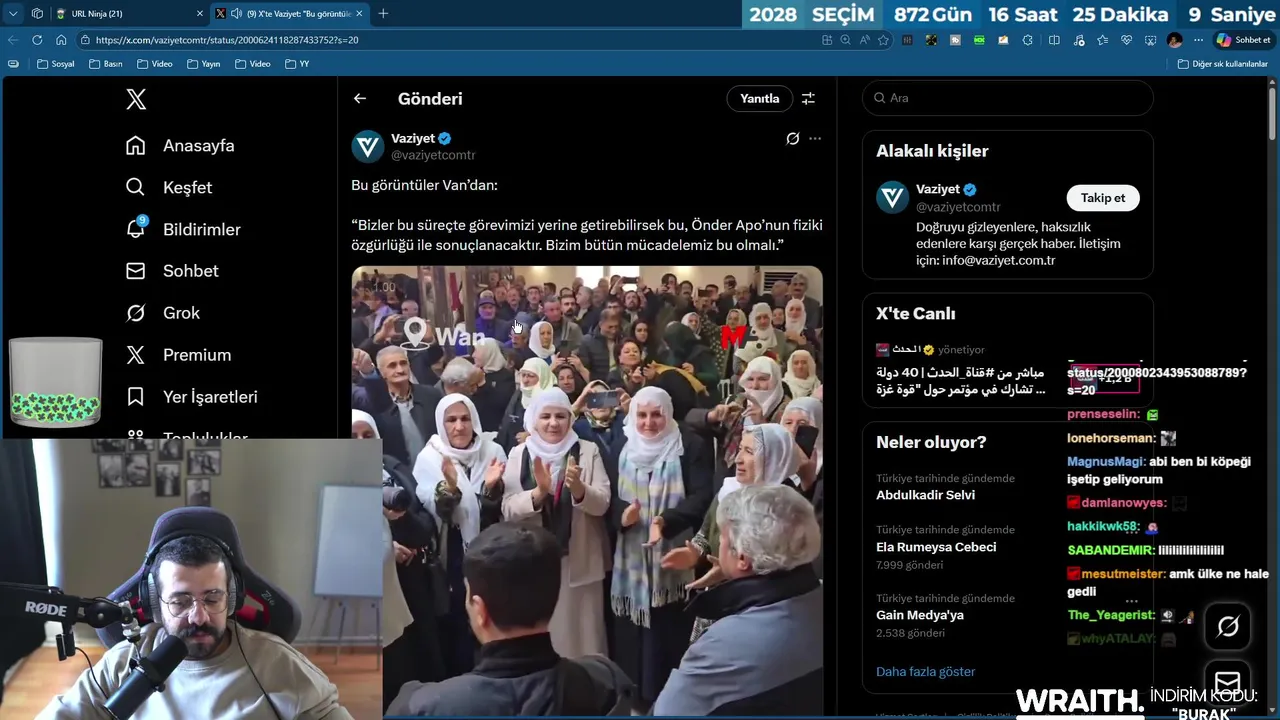This screenshot has height=720, width=1280.
Task: Click the read aloud icon
Action: point(864,40)
